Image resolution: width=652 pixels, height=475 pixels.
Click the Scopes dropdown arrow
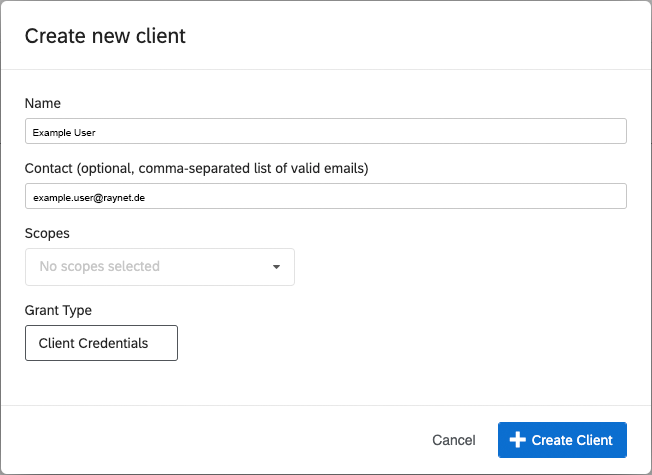pos(276,267)
